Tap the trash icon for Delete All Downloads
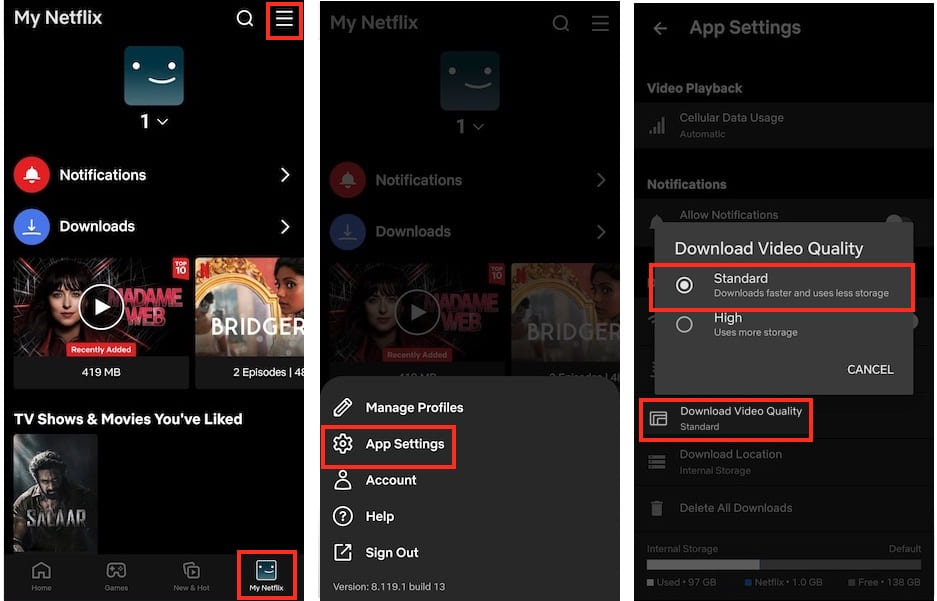 tap(657, 508)
